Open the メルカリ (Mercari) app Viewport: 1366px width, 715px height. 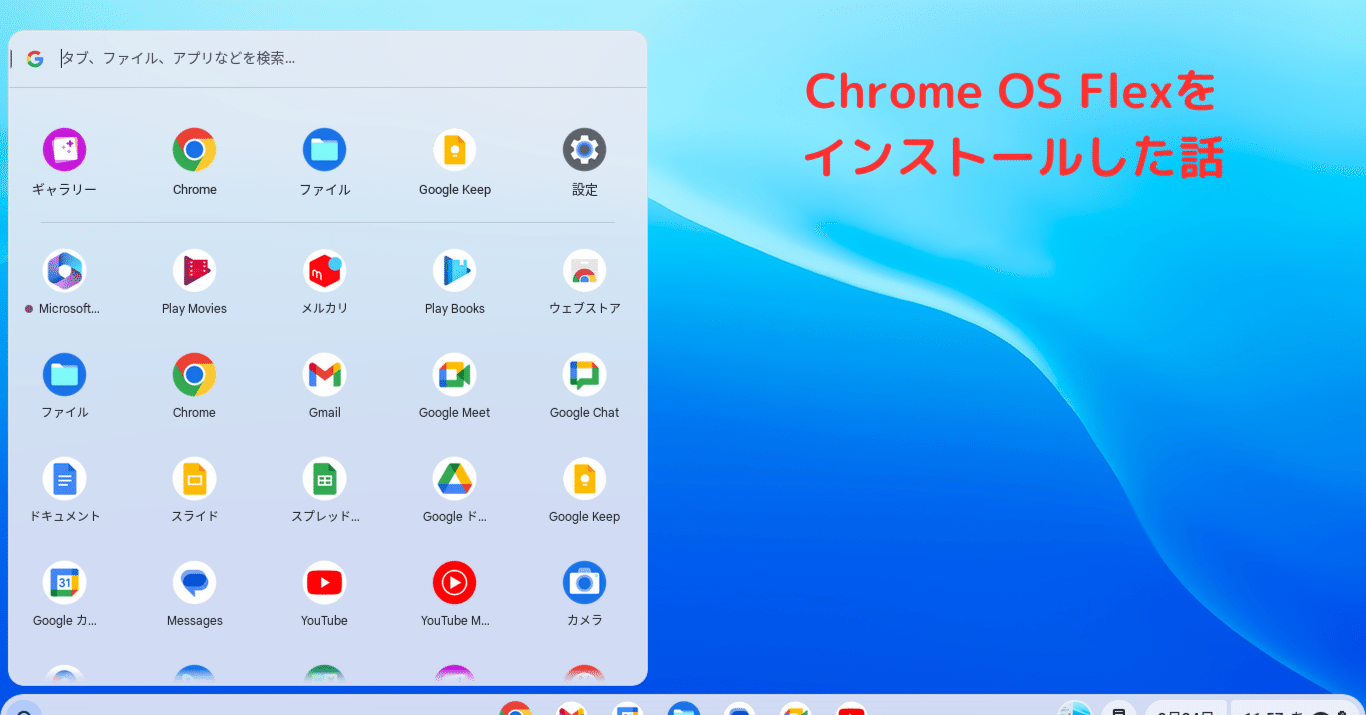click(324, 268)
